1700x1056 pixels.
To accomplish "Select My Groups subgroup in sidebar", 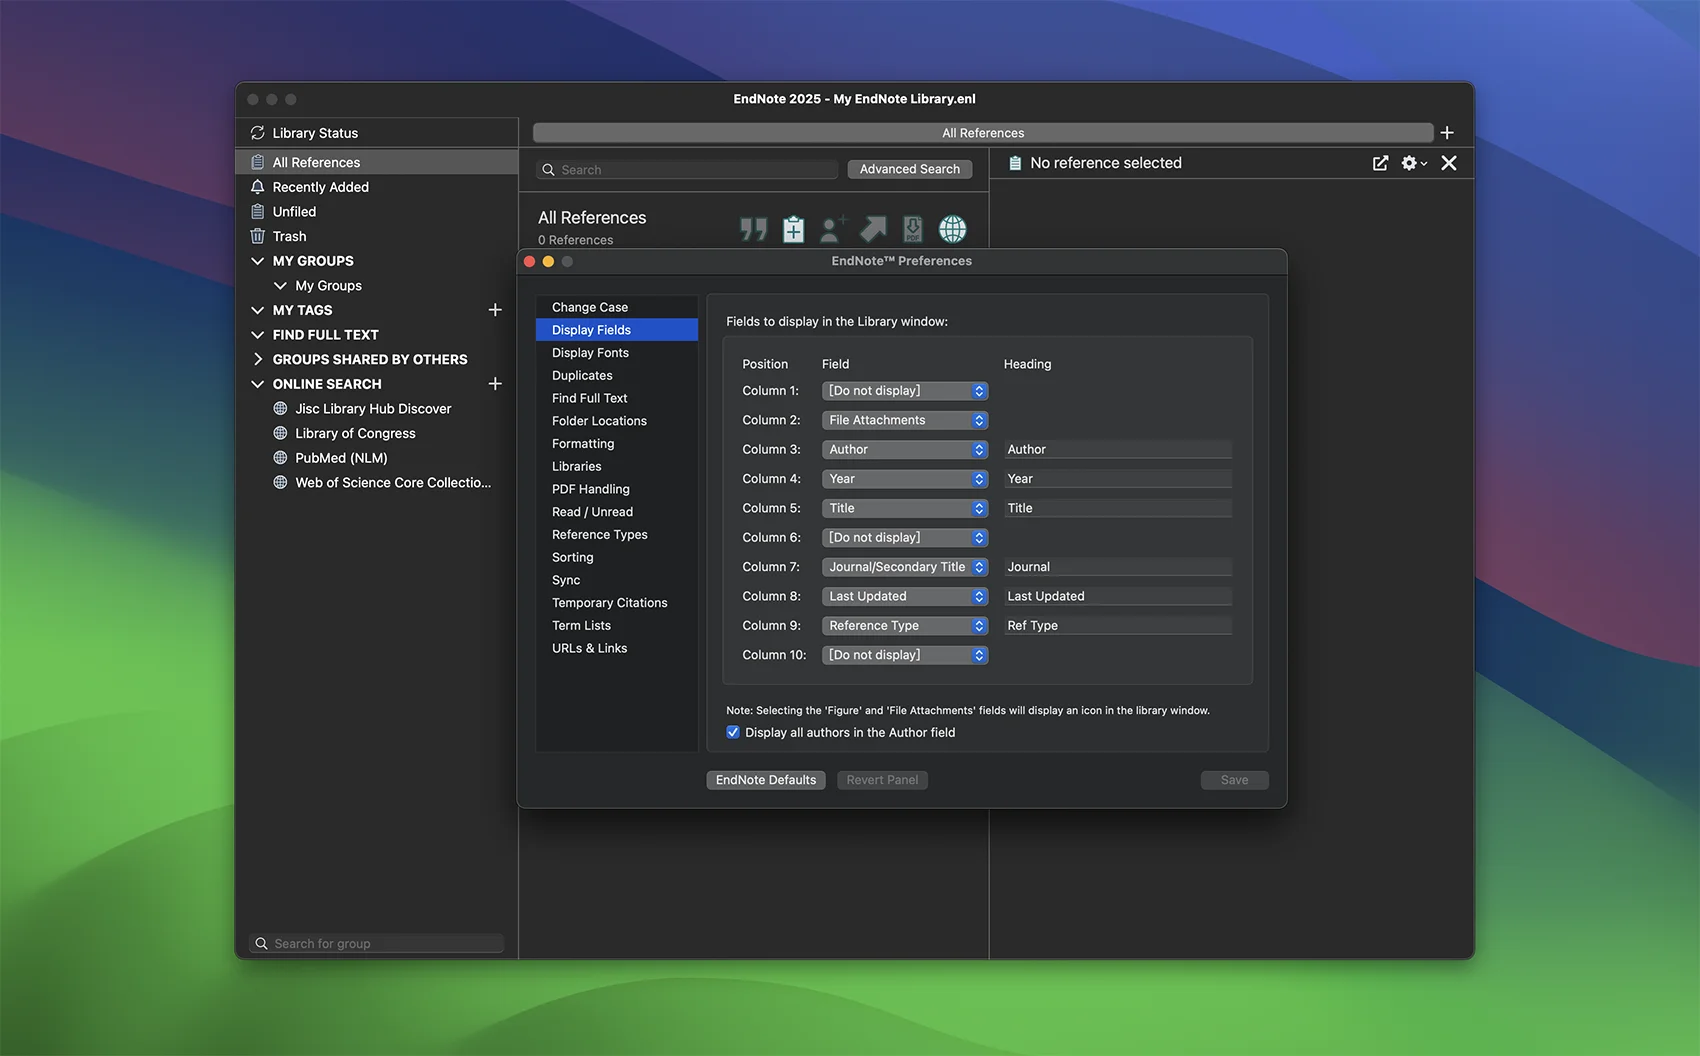I will click(x=377, y=286).
